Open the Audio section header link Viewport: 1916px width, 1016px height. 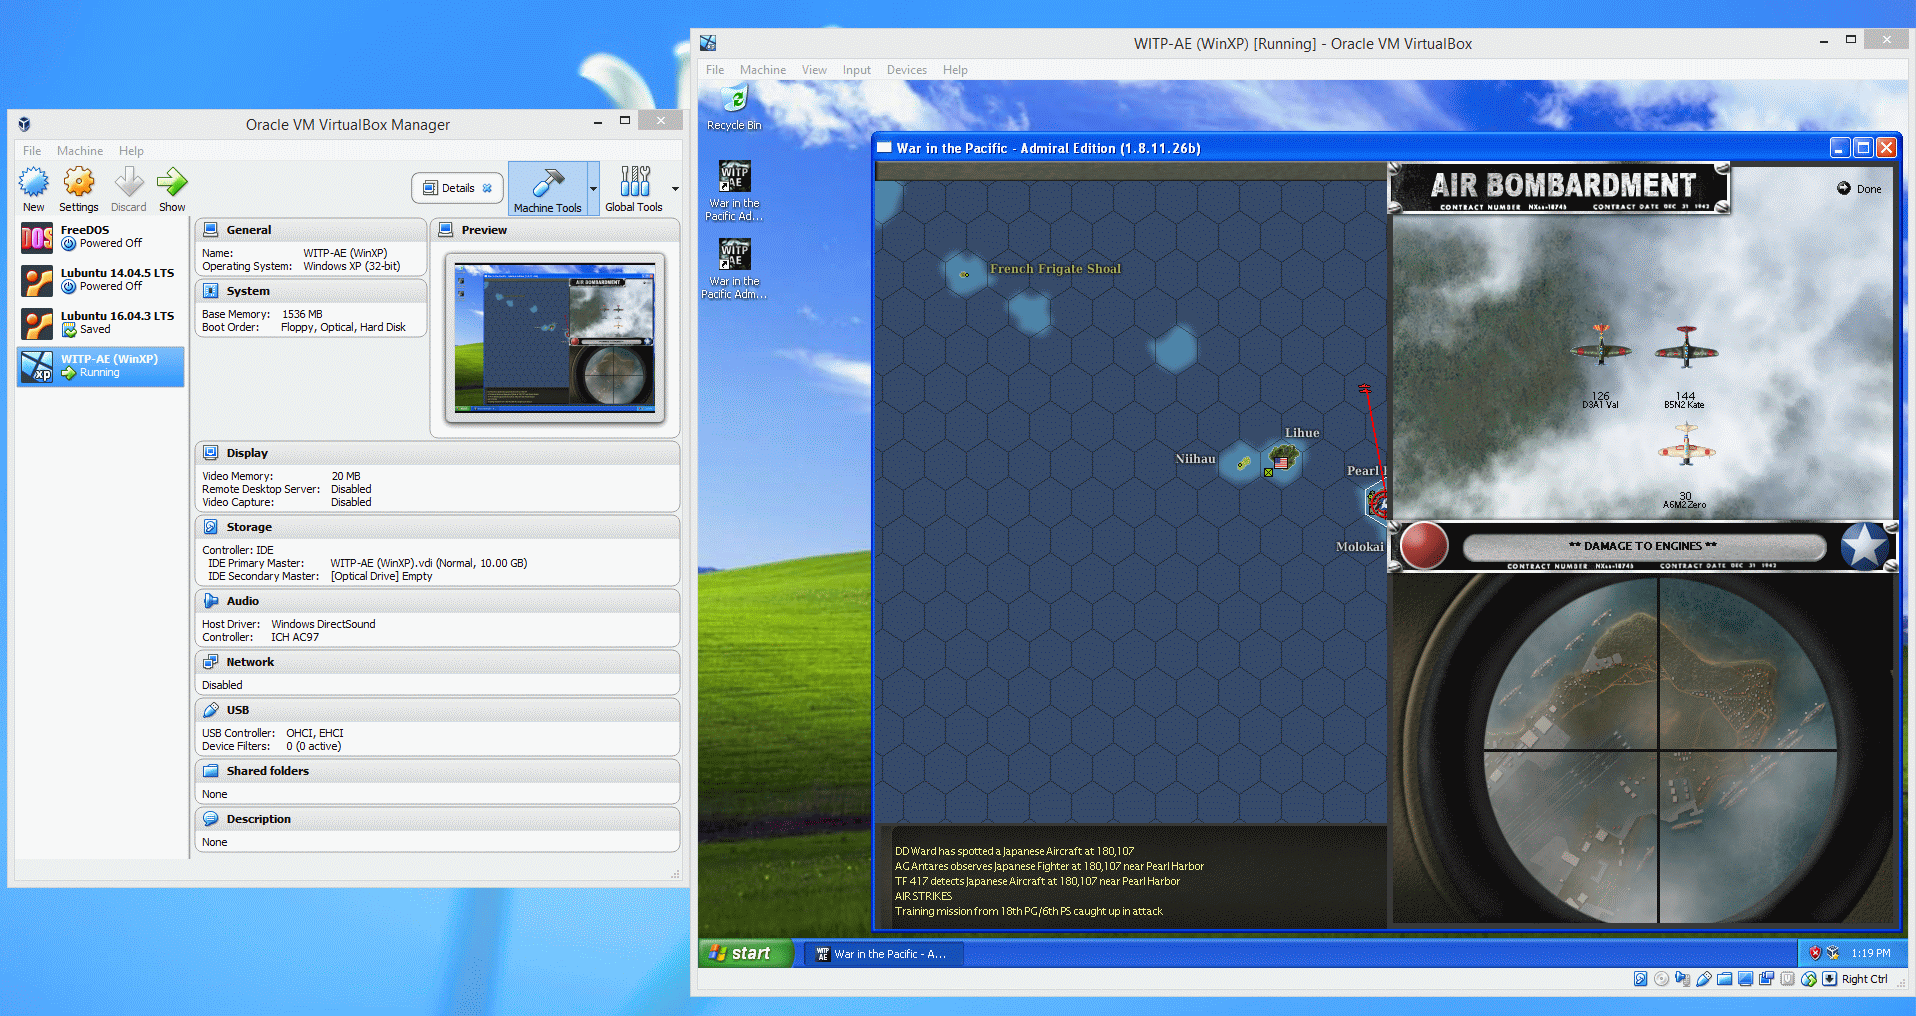pos(243,601)
